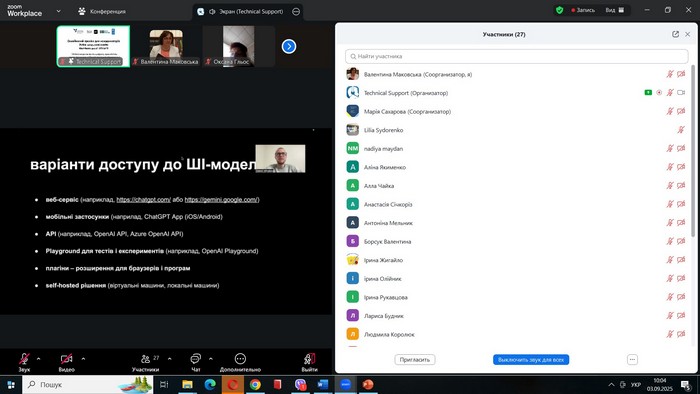700x394 pixels.
Task: Click the Найти участника search field
Action: tap(517, 56)
